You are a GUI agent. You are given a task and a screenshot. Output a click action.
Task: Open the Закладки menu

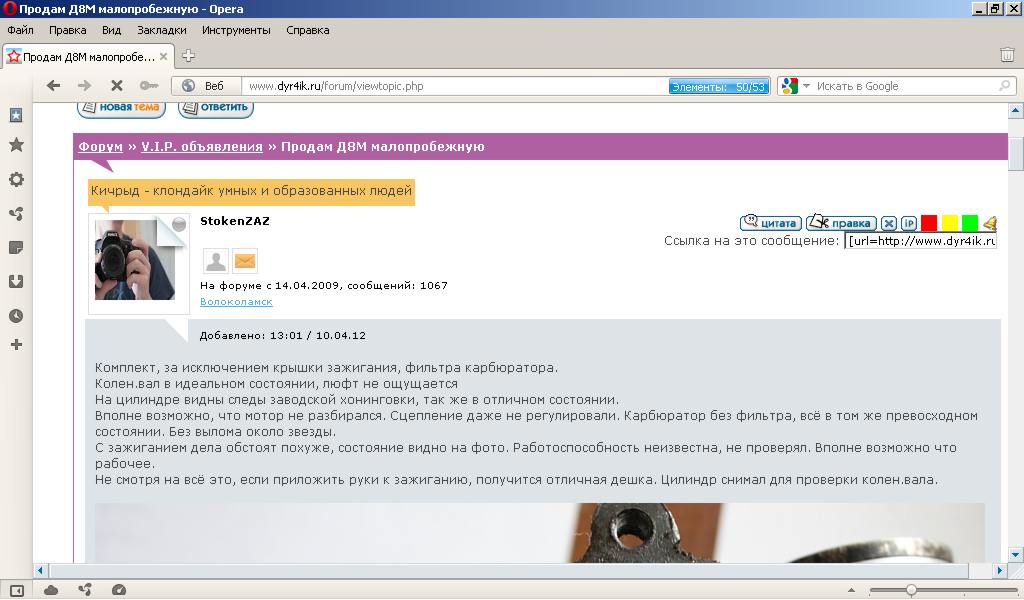point(161,30)
